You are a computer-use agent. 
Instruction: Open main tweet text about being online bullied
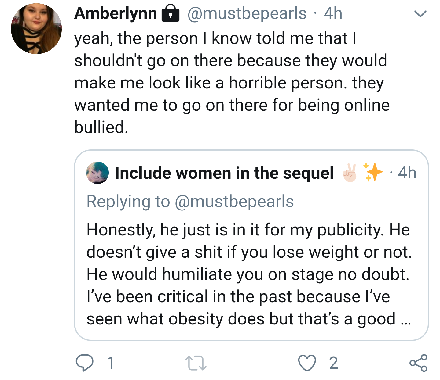(232, 83)
